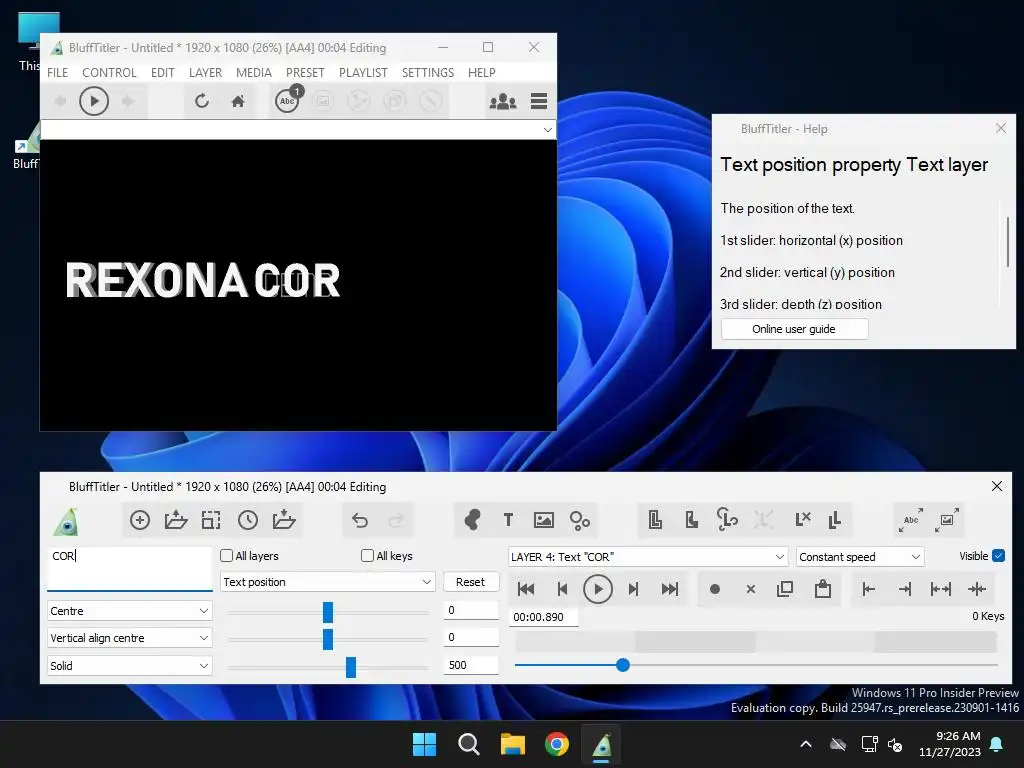Enable the All layers checkbox
The width and height of the screenshot is (1024, 768).
pyautogui.click(x=227, y=556)
